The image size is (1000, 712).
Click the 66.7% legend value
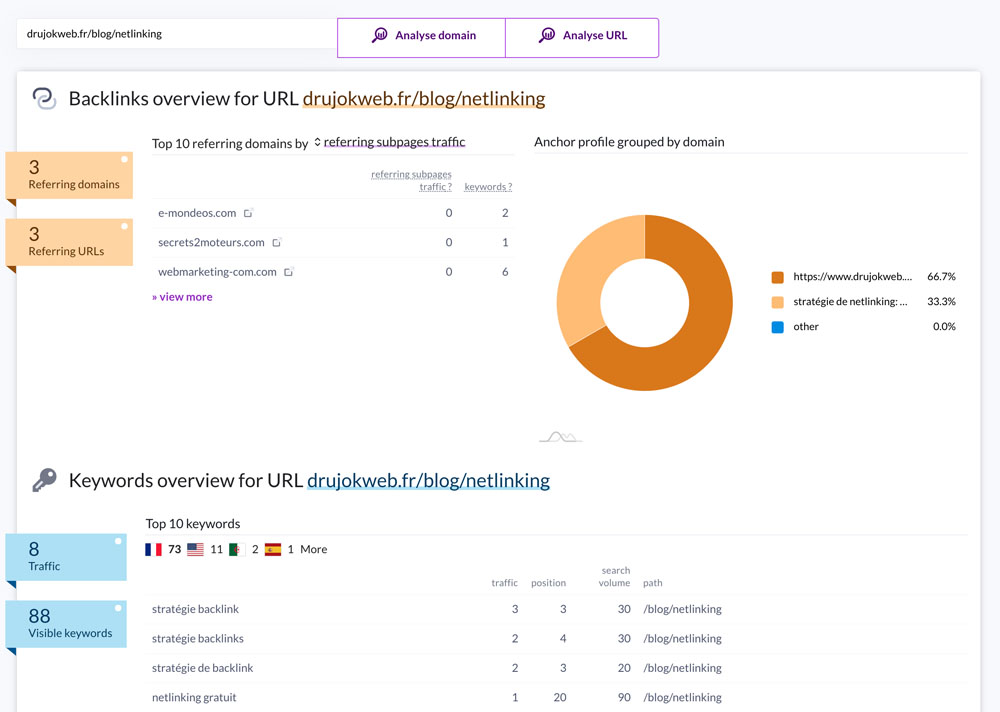pos(941,277)
